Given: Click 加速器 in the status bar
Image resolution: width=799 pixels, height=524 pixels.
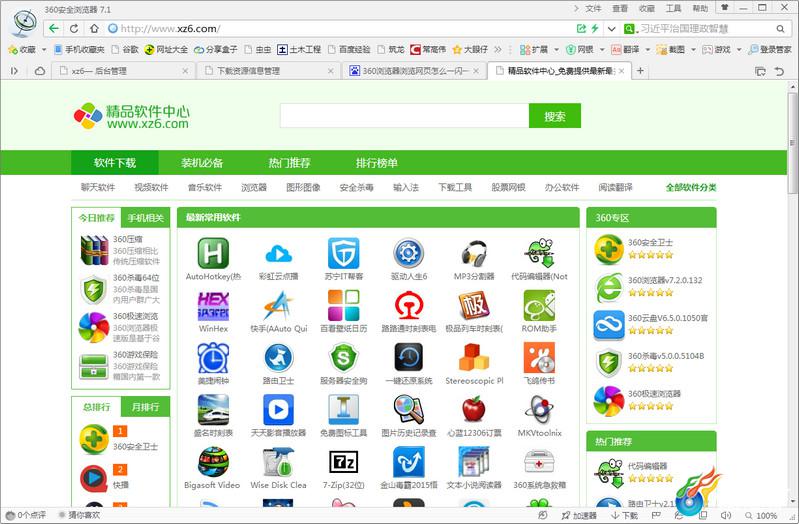Looking at the screenshot, I should tap(579, 515).
